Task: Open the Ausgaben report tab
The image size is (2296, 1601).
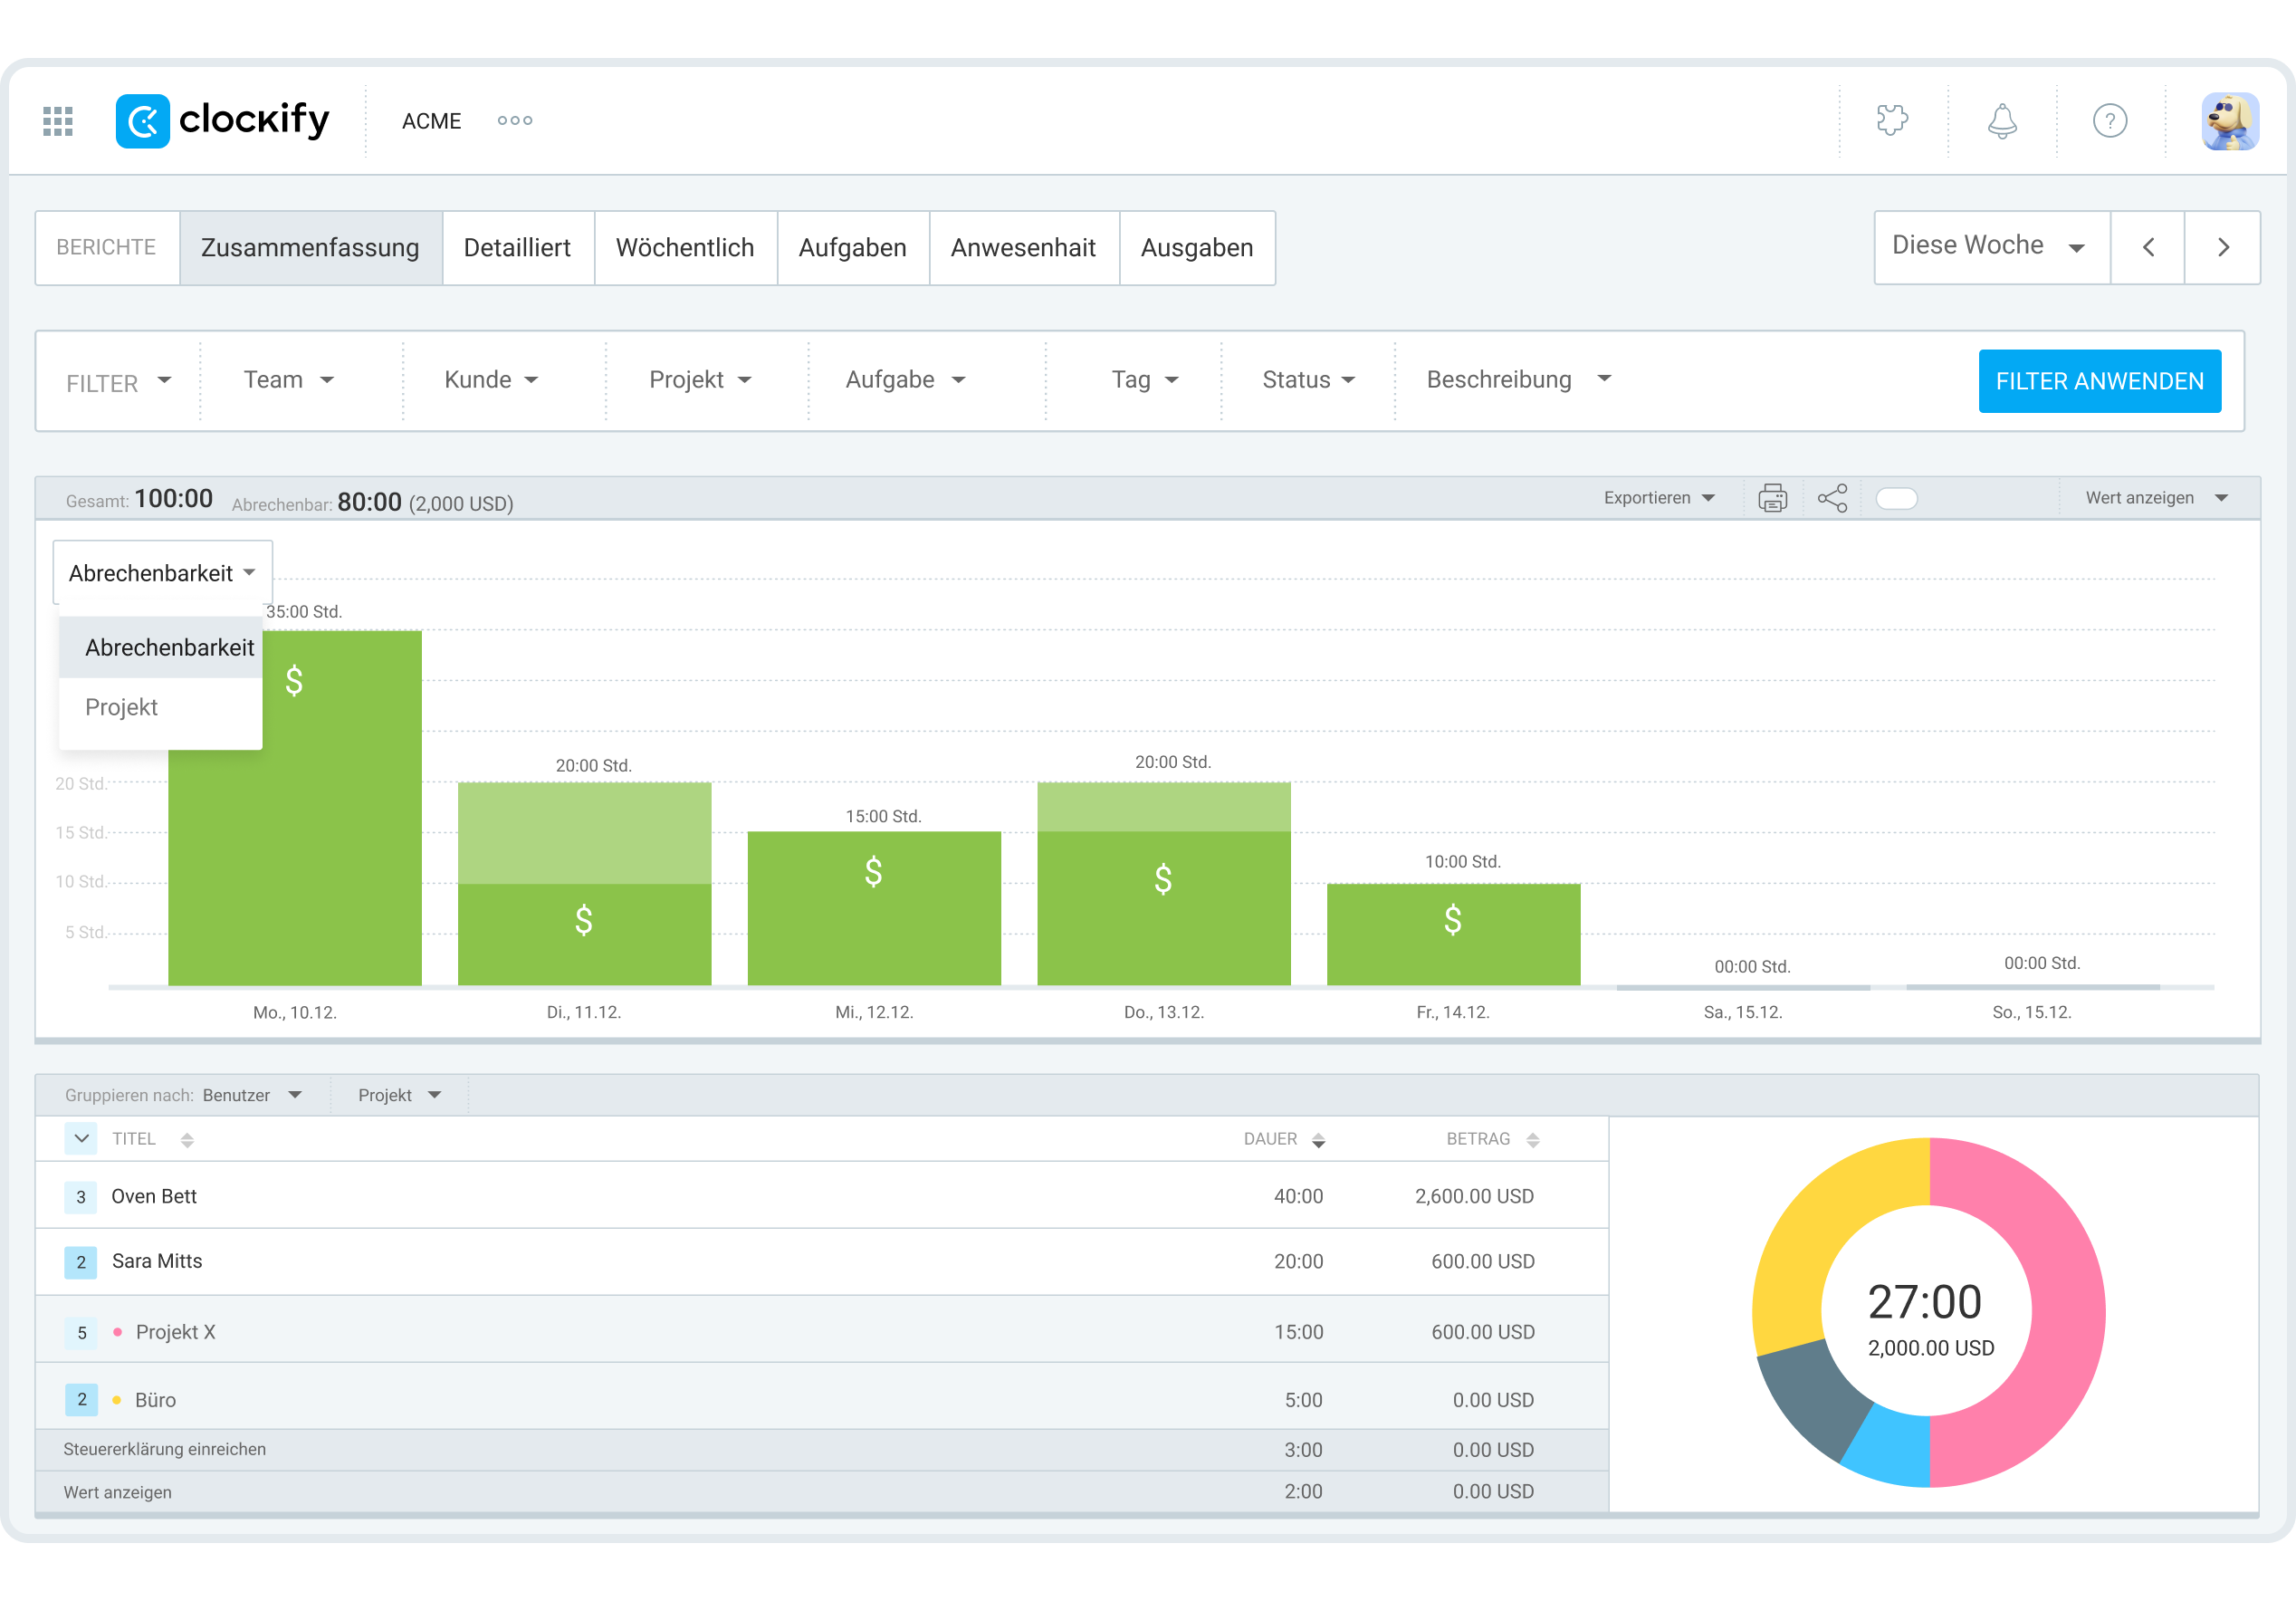Action: click(x=1197, y=247)
